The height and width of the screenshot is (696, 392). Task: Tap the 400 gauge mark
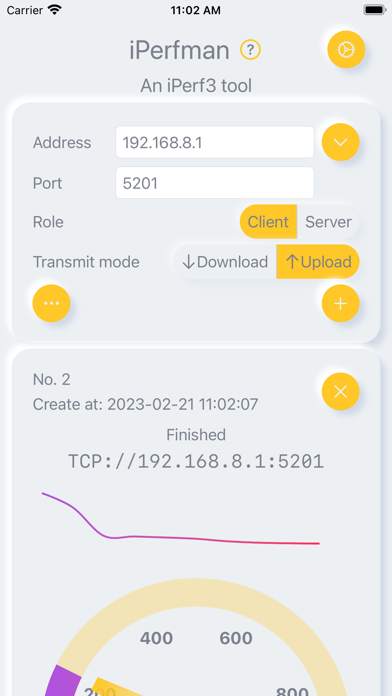tap(156, 638)
